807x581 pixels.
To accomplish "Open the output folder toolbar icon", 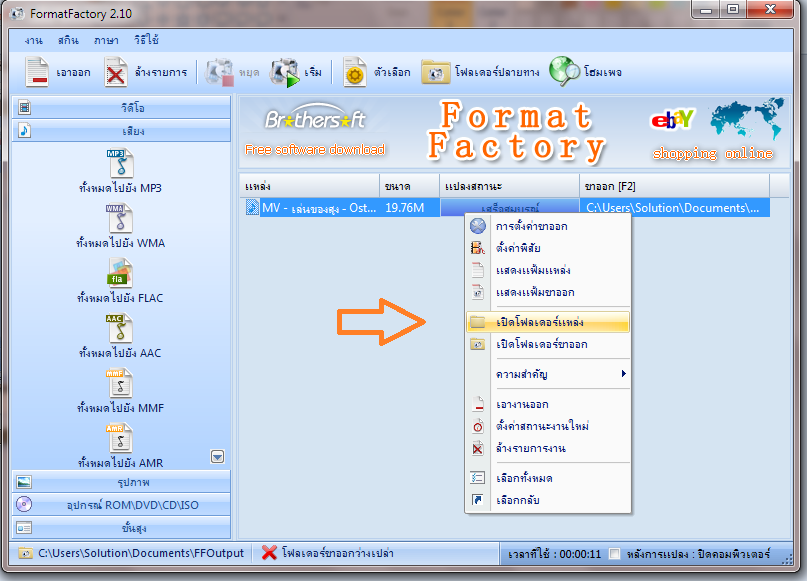I will [x=435, y=72].
